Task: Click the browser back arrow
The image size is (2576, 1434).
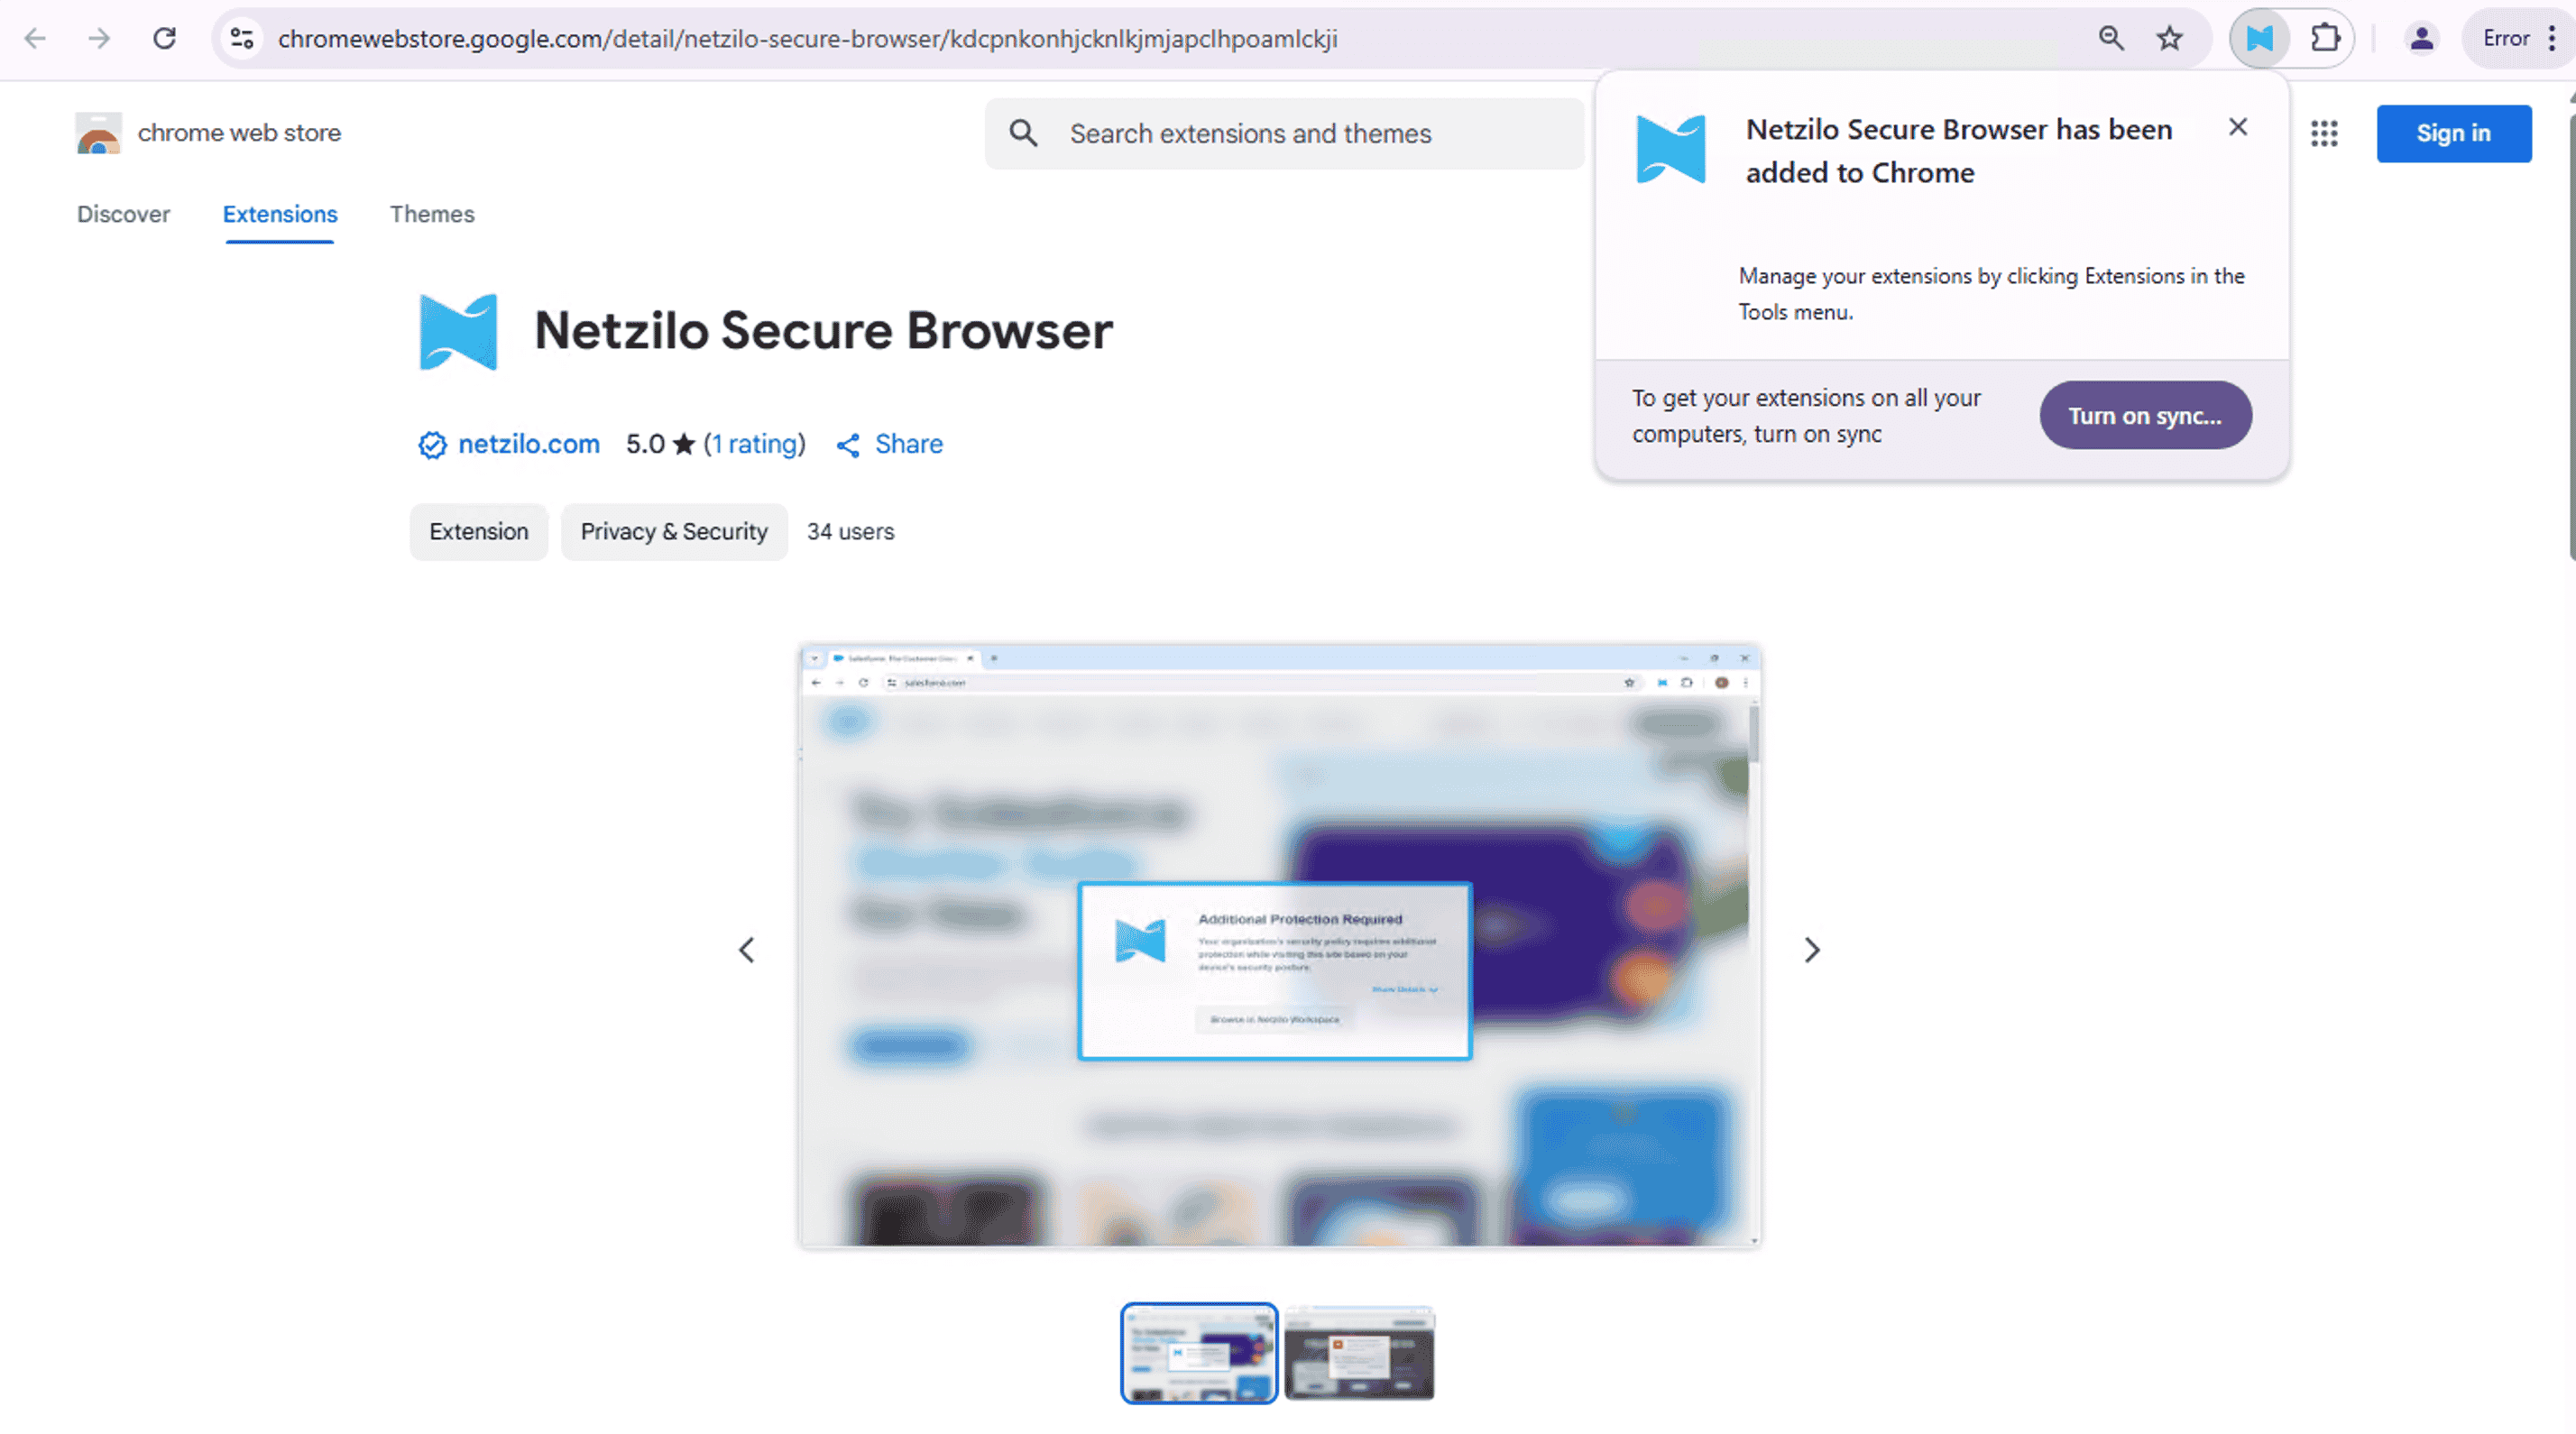Action: tap(35, 38)
